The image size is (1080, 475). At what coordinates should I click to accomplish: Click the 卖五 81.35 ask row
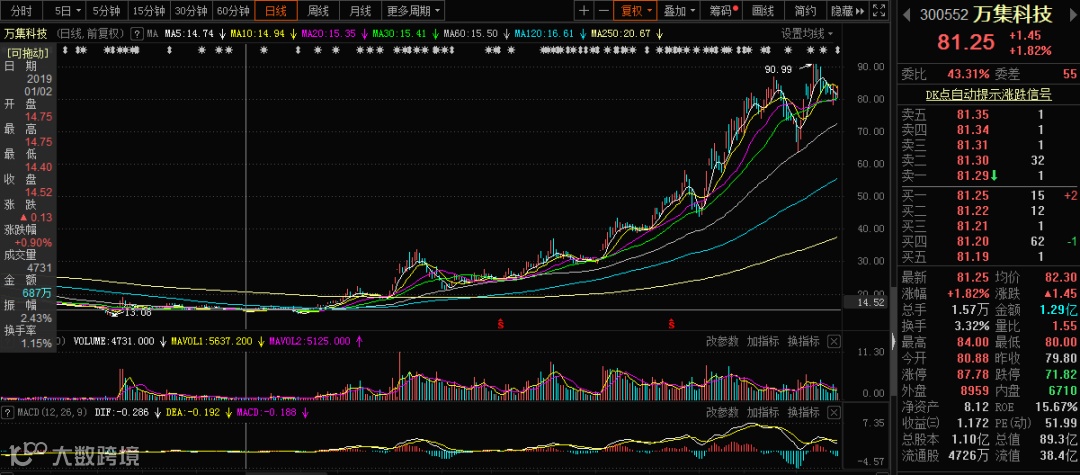988,115
